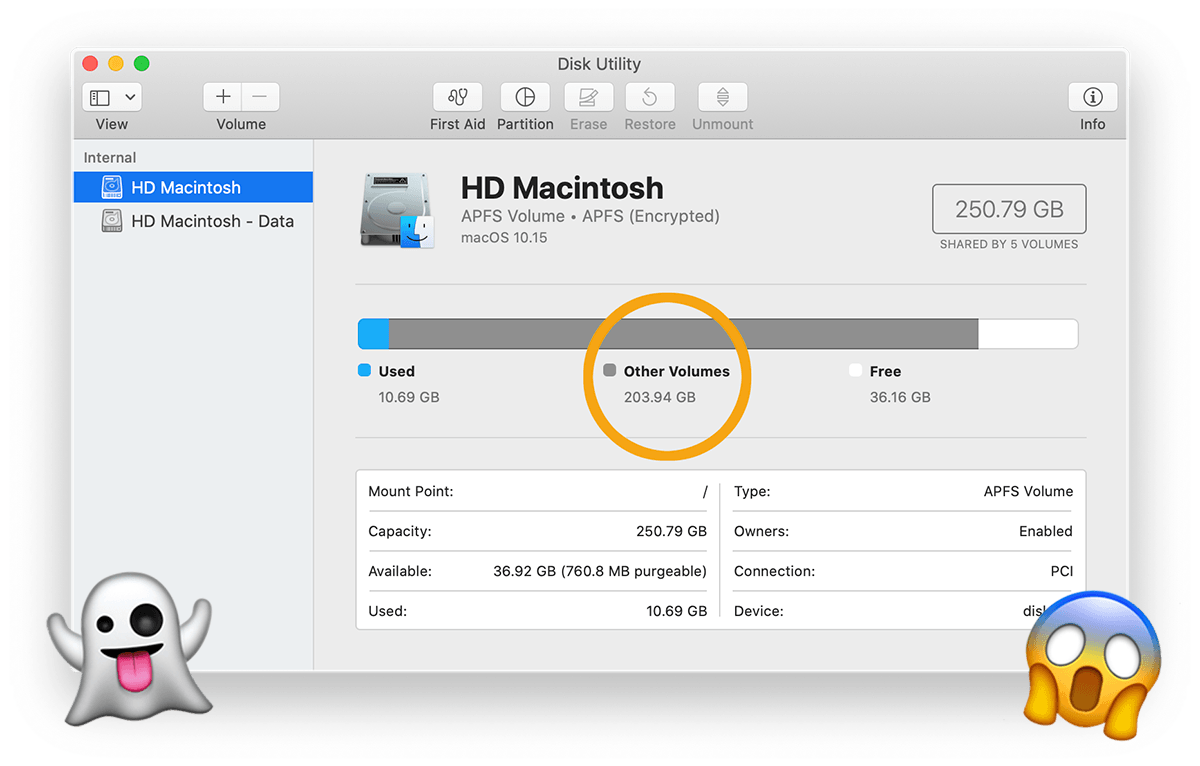
Task: Click the HD Macintosh volume title
Action: click(562, 188)
